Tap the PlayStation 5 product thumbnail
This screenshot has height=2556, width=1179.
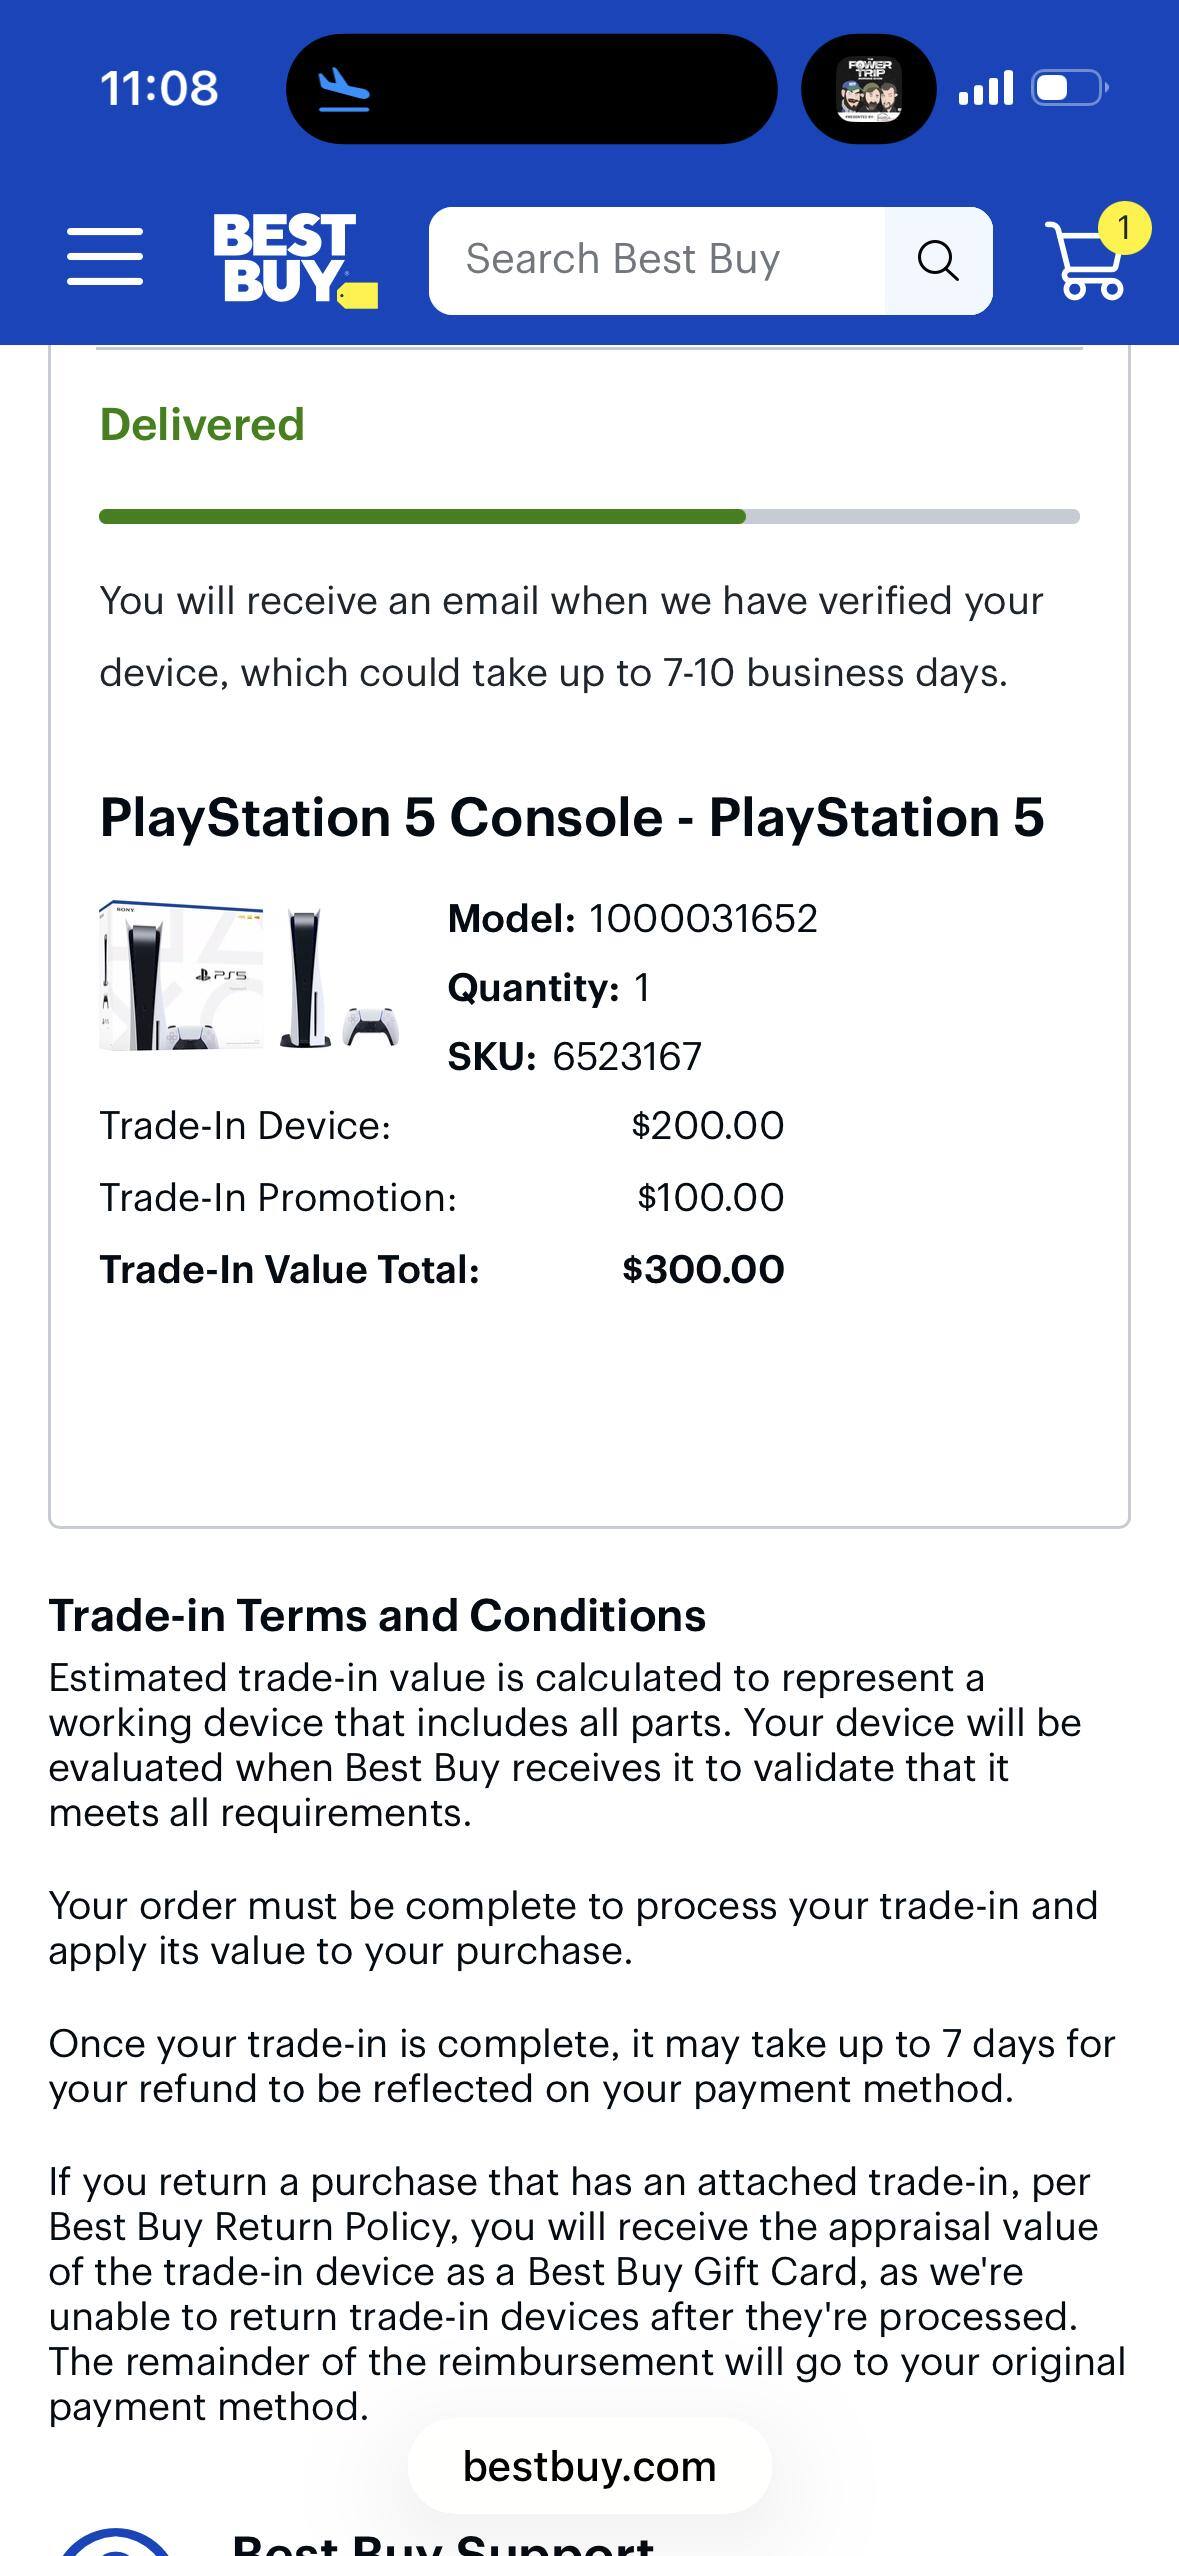250,975
